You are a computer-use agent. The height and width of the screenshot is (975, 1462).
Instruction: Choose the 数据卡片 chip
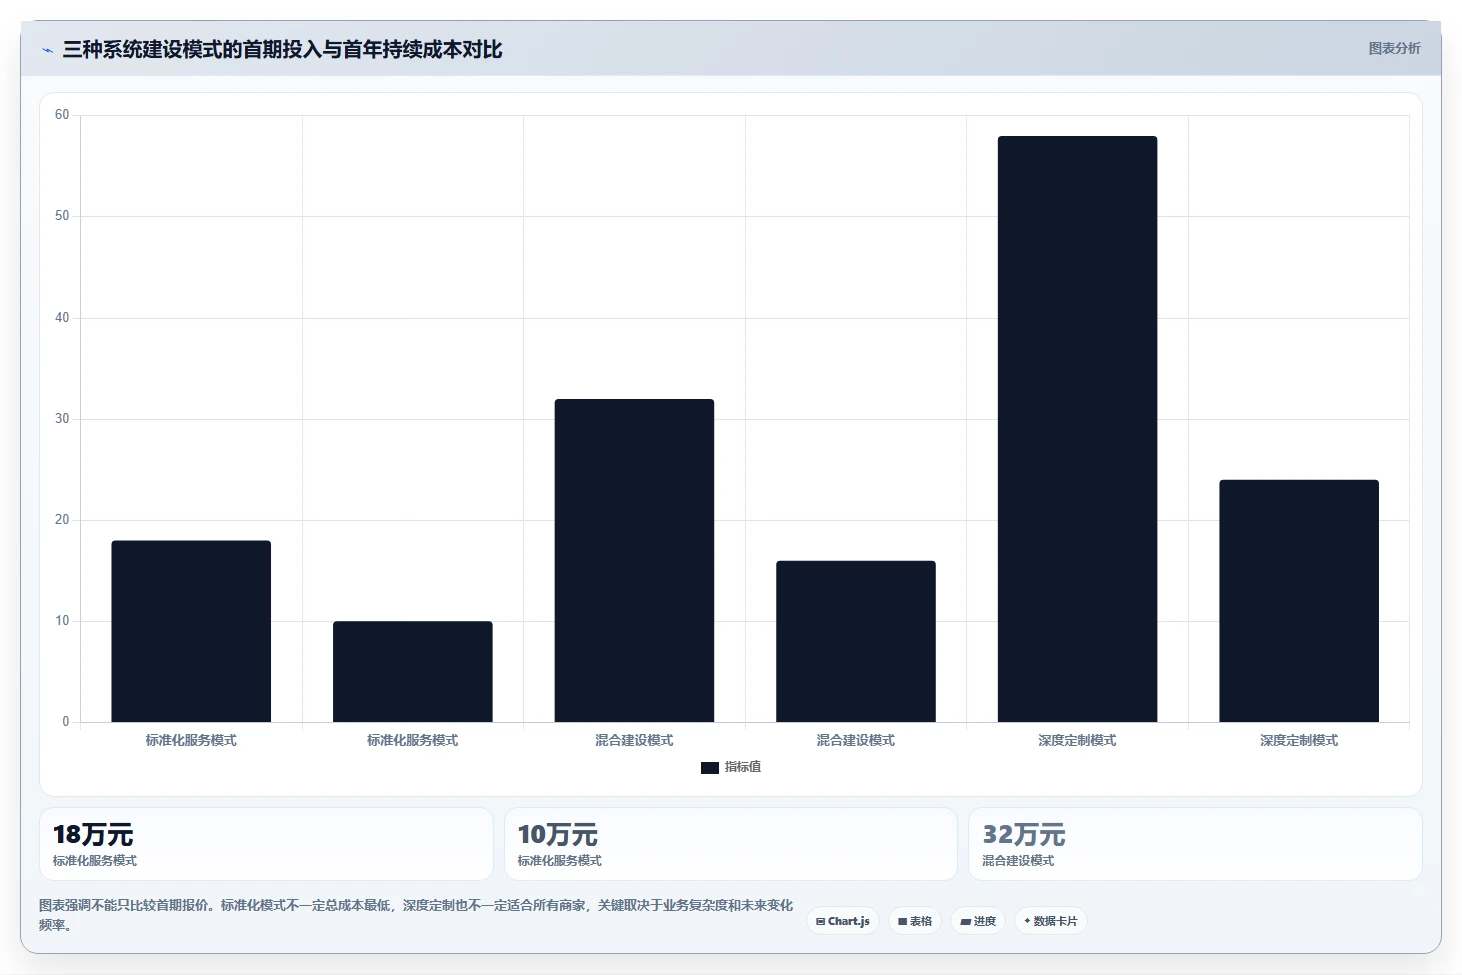1051,921
